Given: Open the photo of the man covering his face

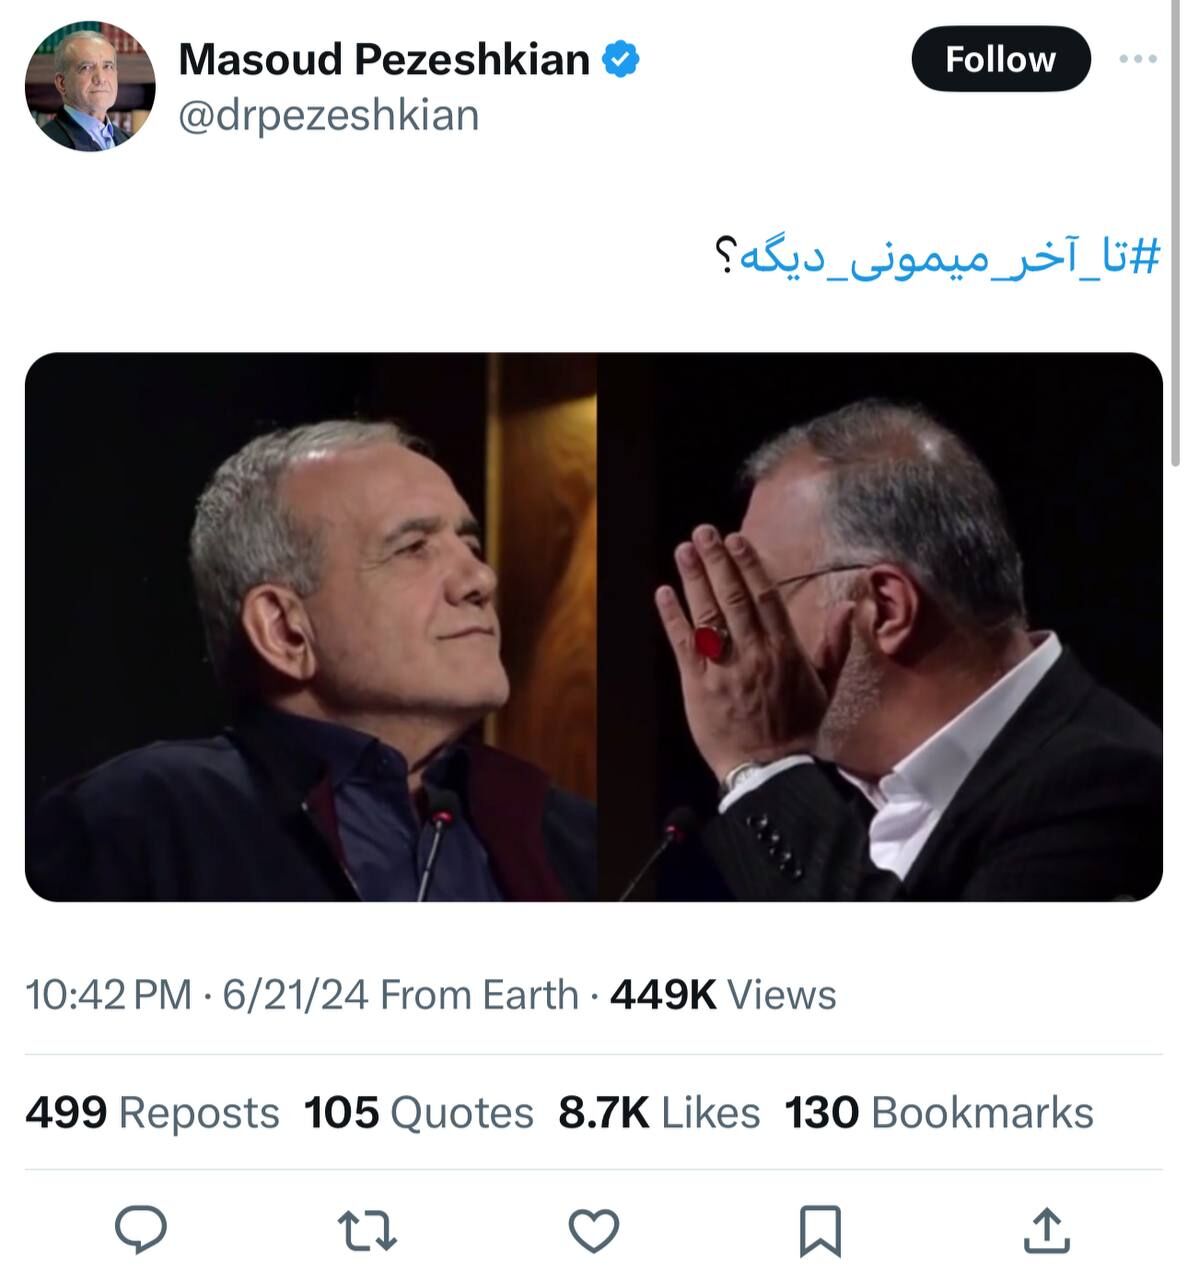Looking at the screenshot, I should pyautogui.click(x=880, y=627).
